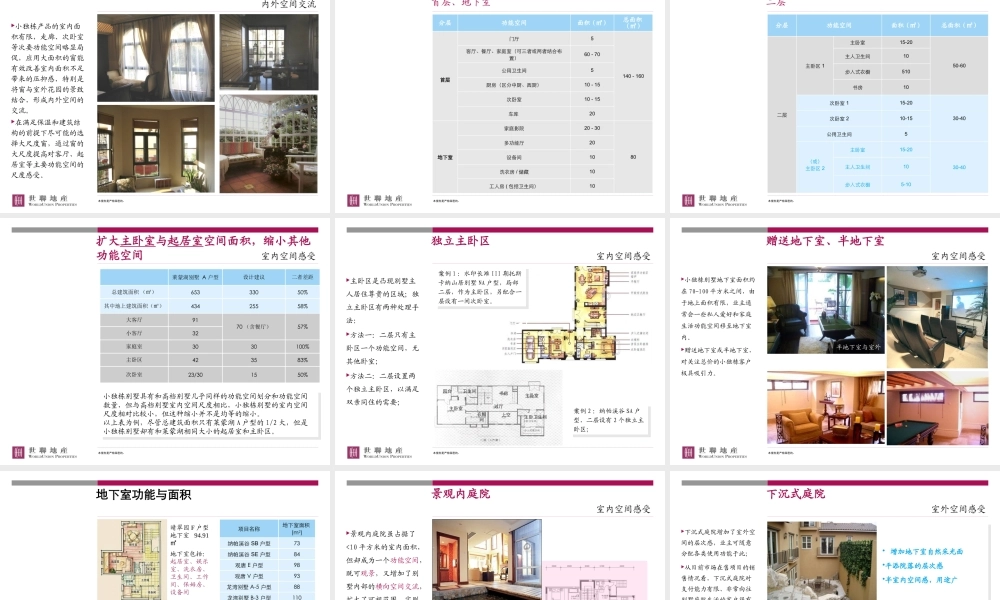Viewport: 1000px width, 600px height.
Task: Click the 首层 category cell in table
Action: pyautogui.click(x=445, y=80)
